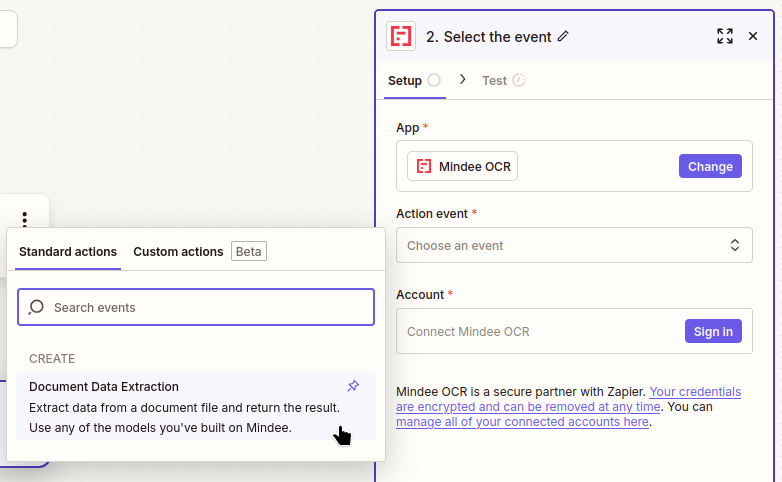782x482 pixels.
Task: Click the Change app button
Action: tap(710, 166)
